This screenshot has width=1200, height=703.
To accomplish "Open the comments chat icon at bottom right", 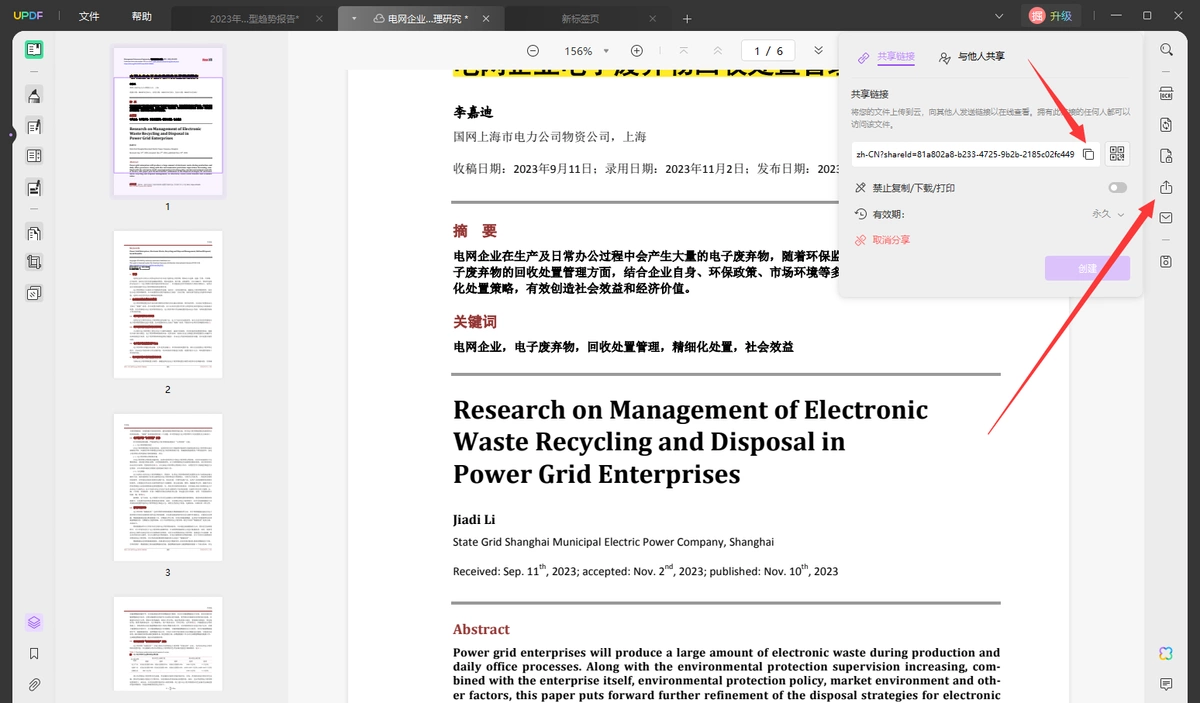I will point(1166,684).
